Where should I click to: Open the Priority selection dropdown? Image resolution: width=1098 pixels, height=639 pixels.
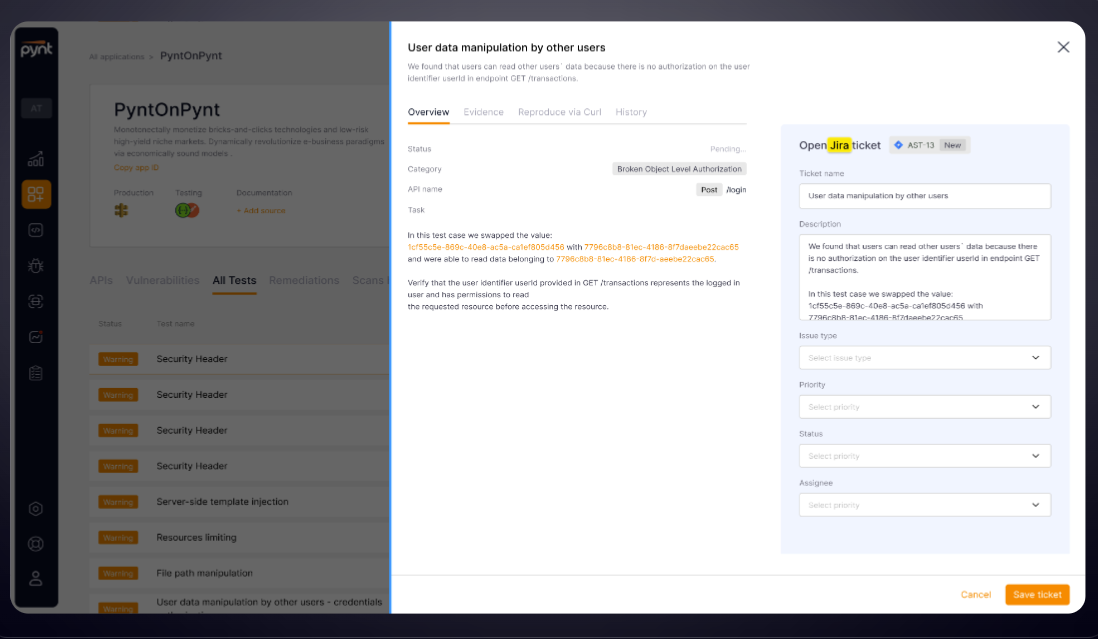point(924,406)
